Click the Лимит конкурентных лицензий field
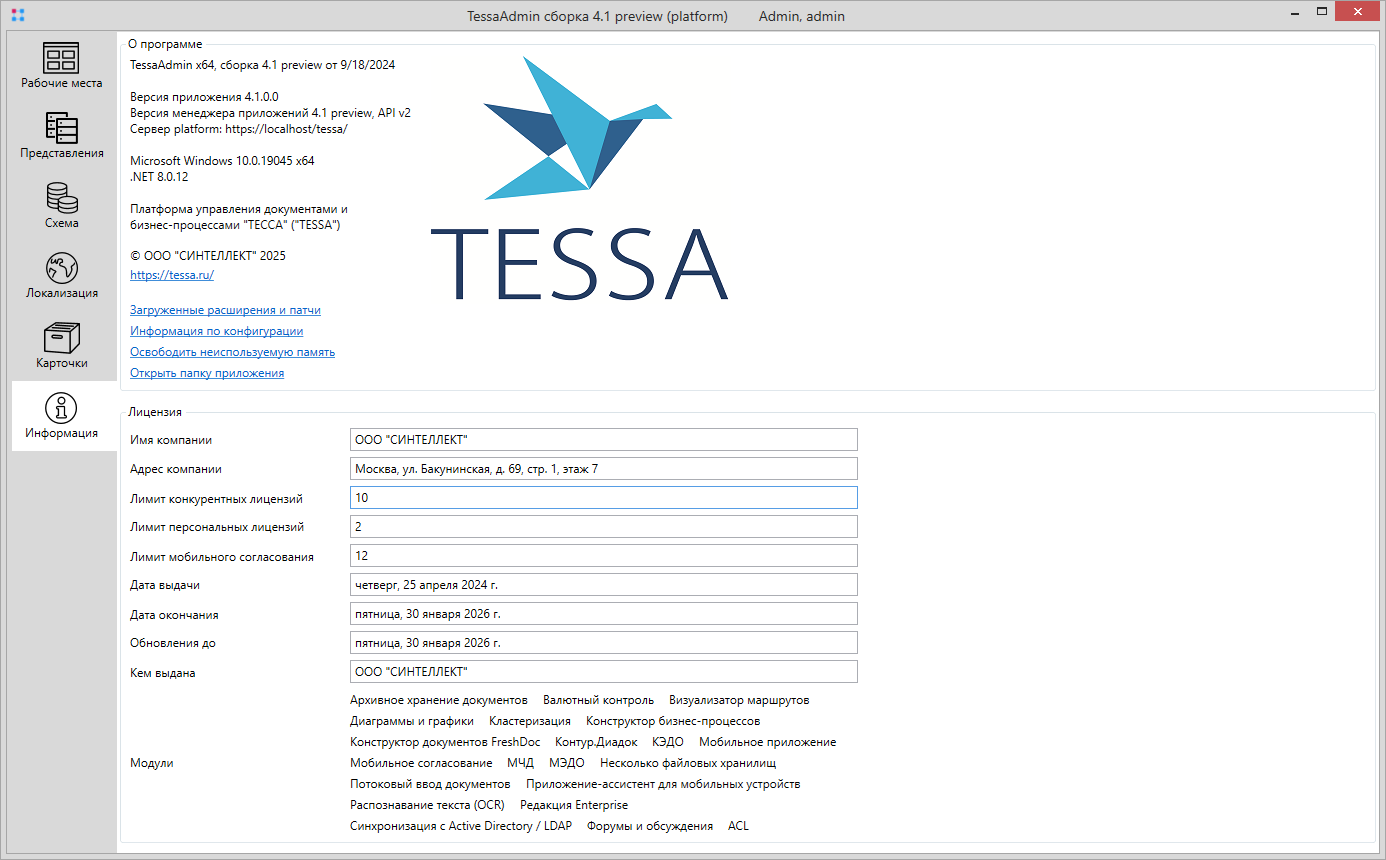 point(603,498)
